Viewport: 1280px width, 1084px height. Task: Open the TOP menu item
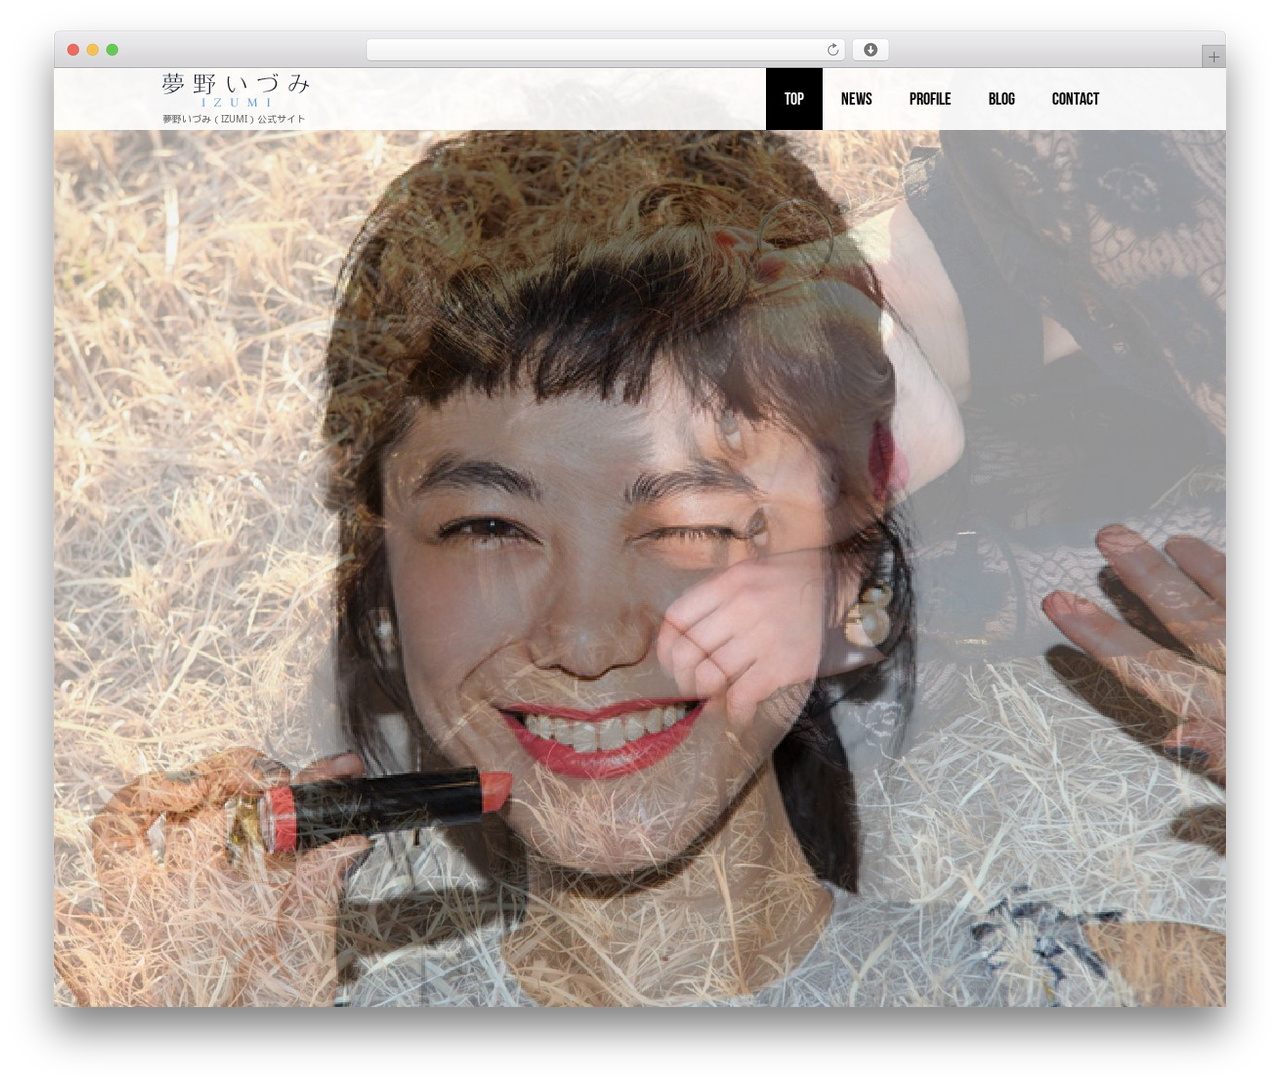point(794,99)
